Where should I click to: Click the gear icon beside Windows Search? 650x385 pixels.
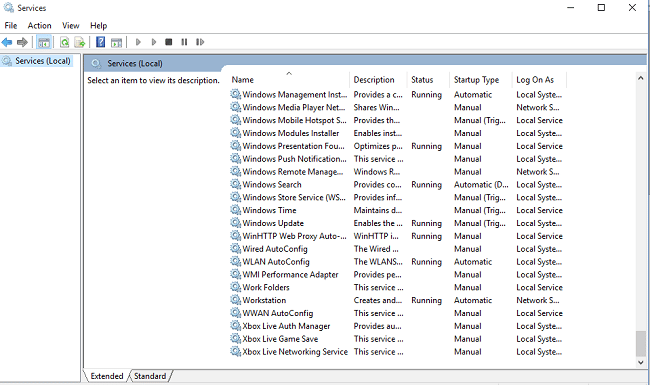pos(235,184)
